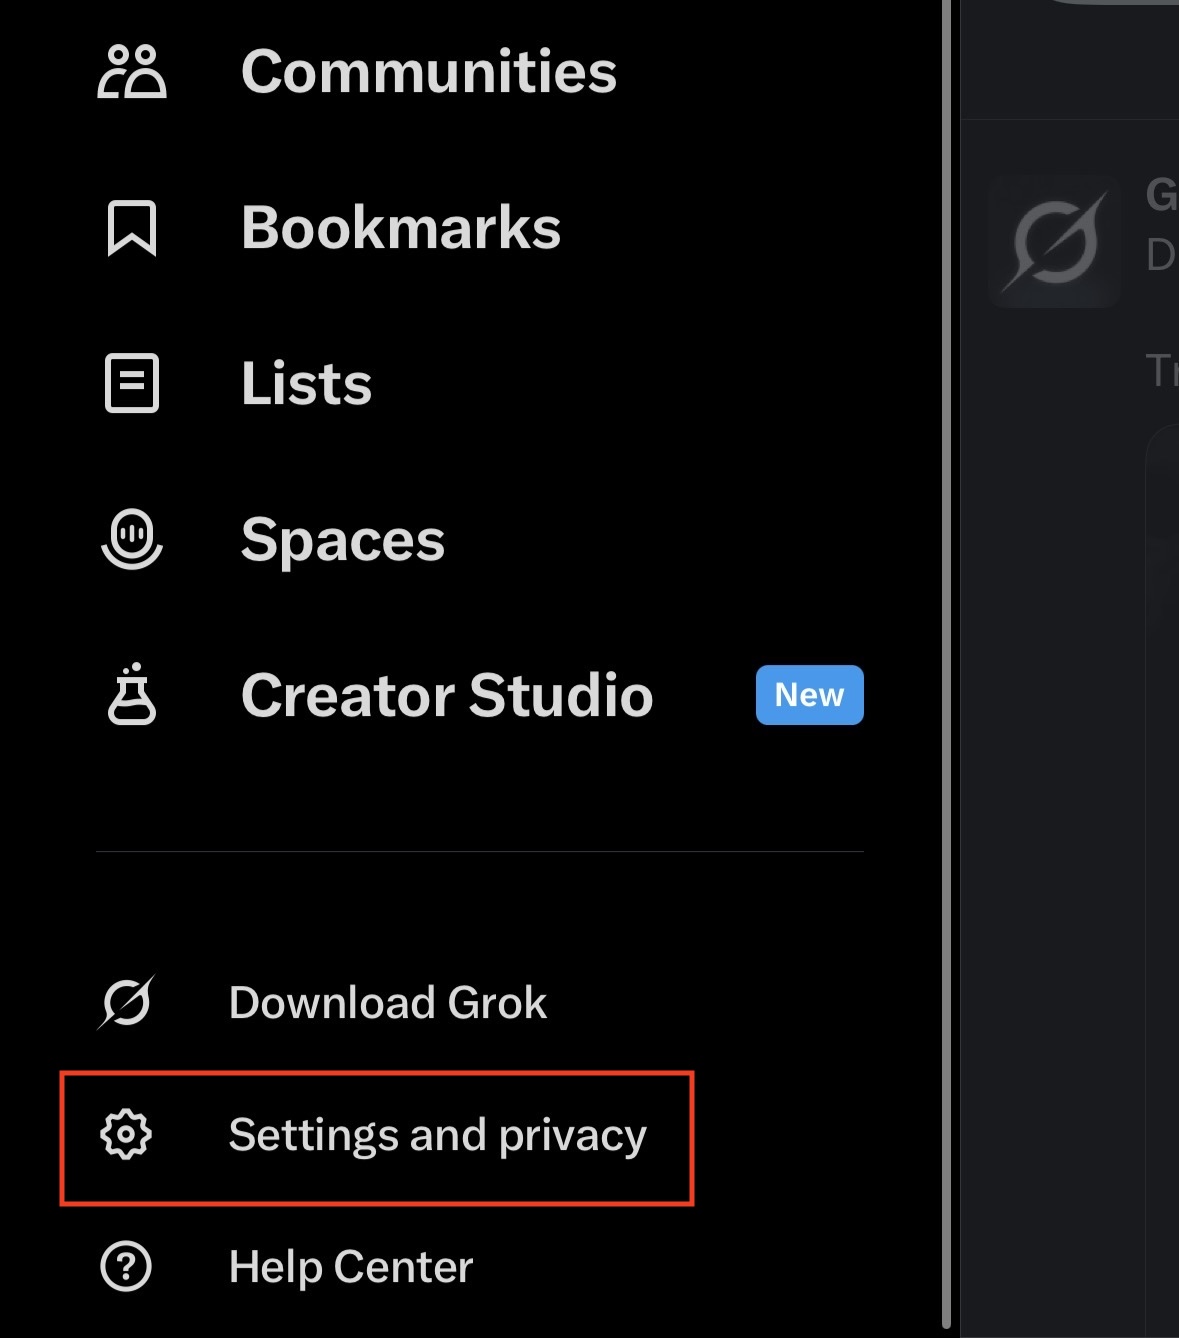Click the Grok logo beside Download Grok
Screen dimensions: 1179x1338
(x=126, y=1002)
